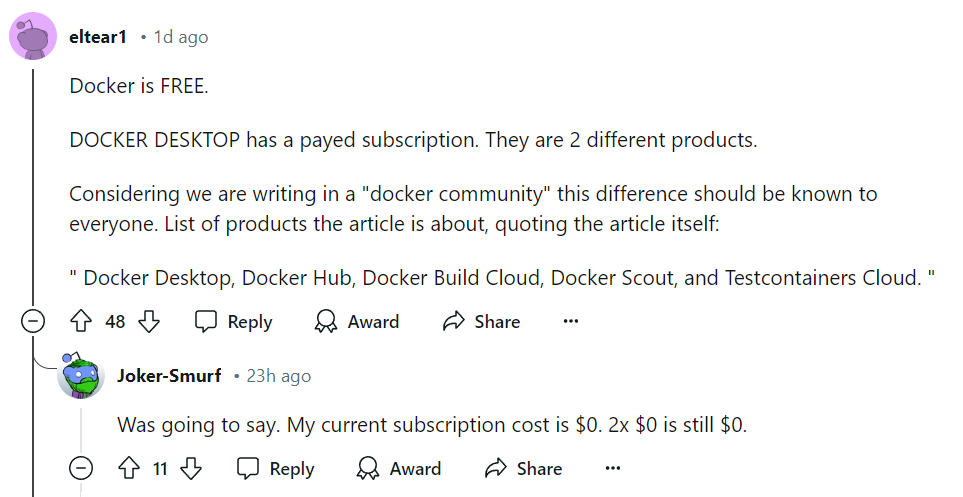963x497 pixels.
Task: Open more options on eltear1's comment
Action: click(571, 321)
